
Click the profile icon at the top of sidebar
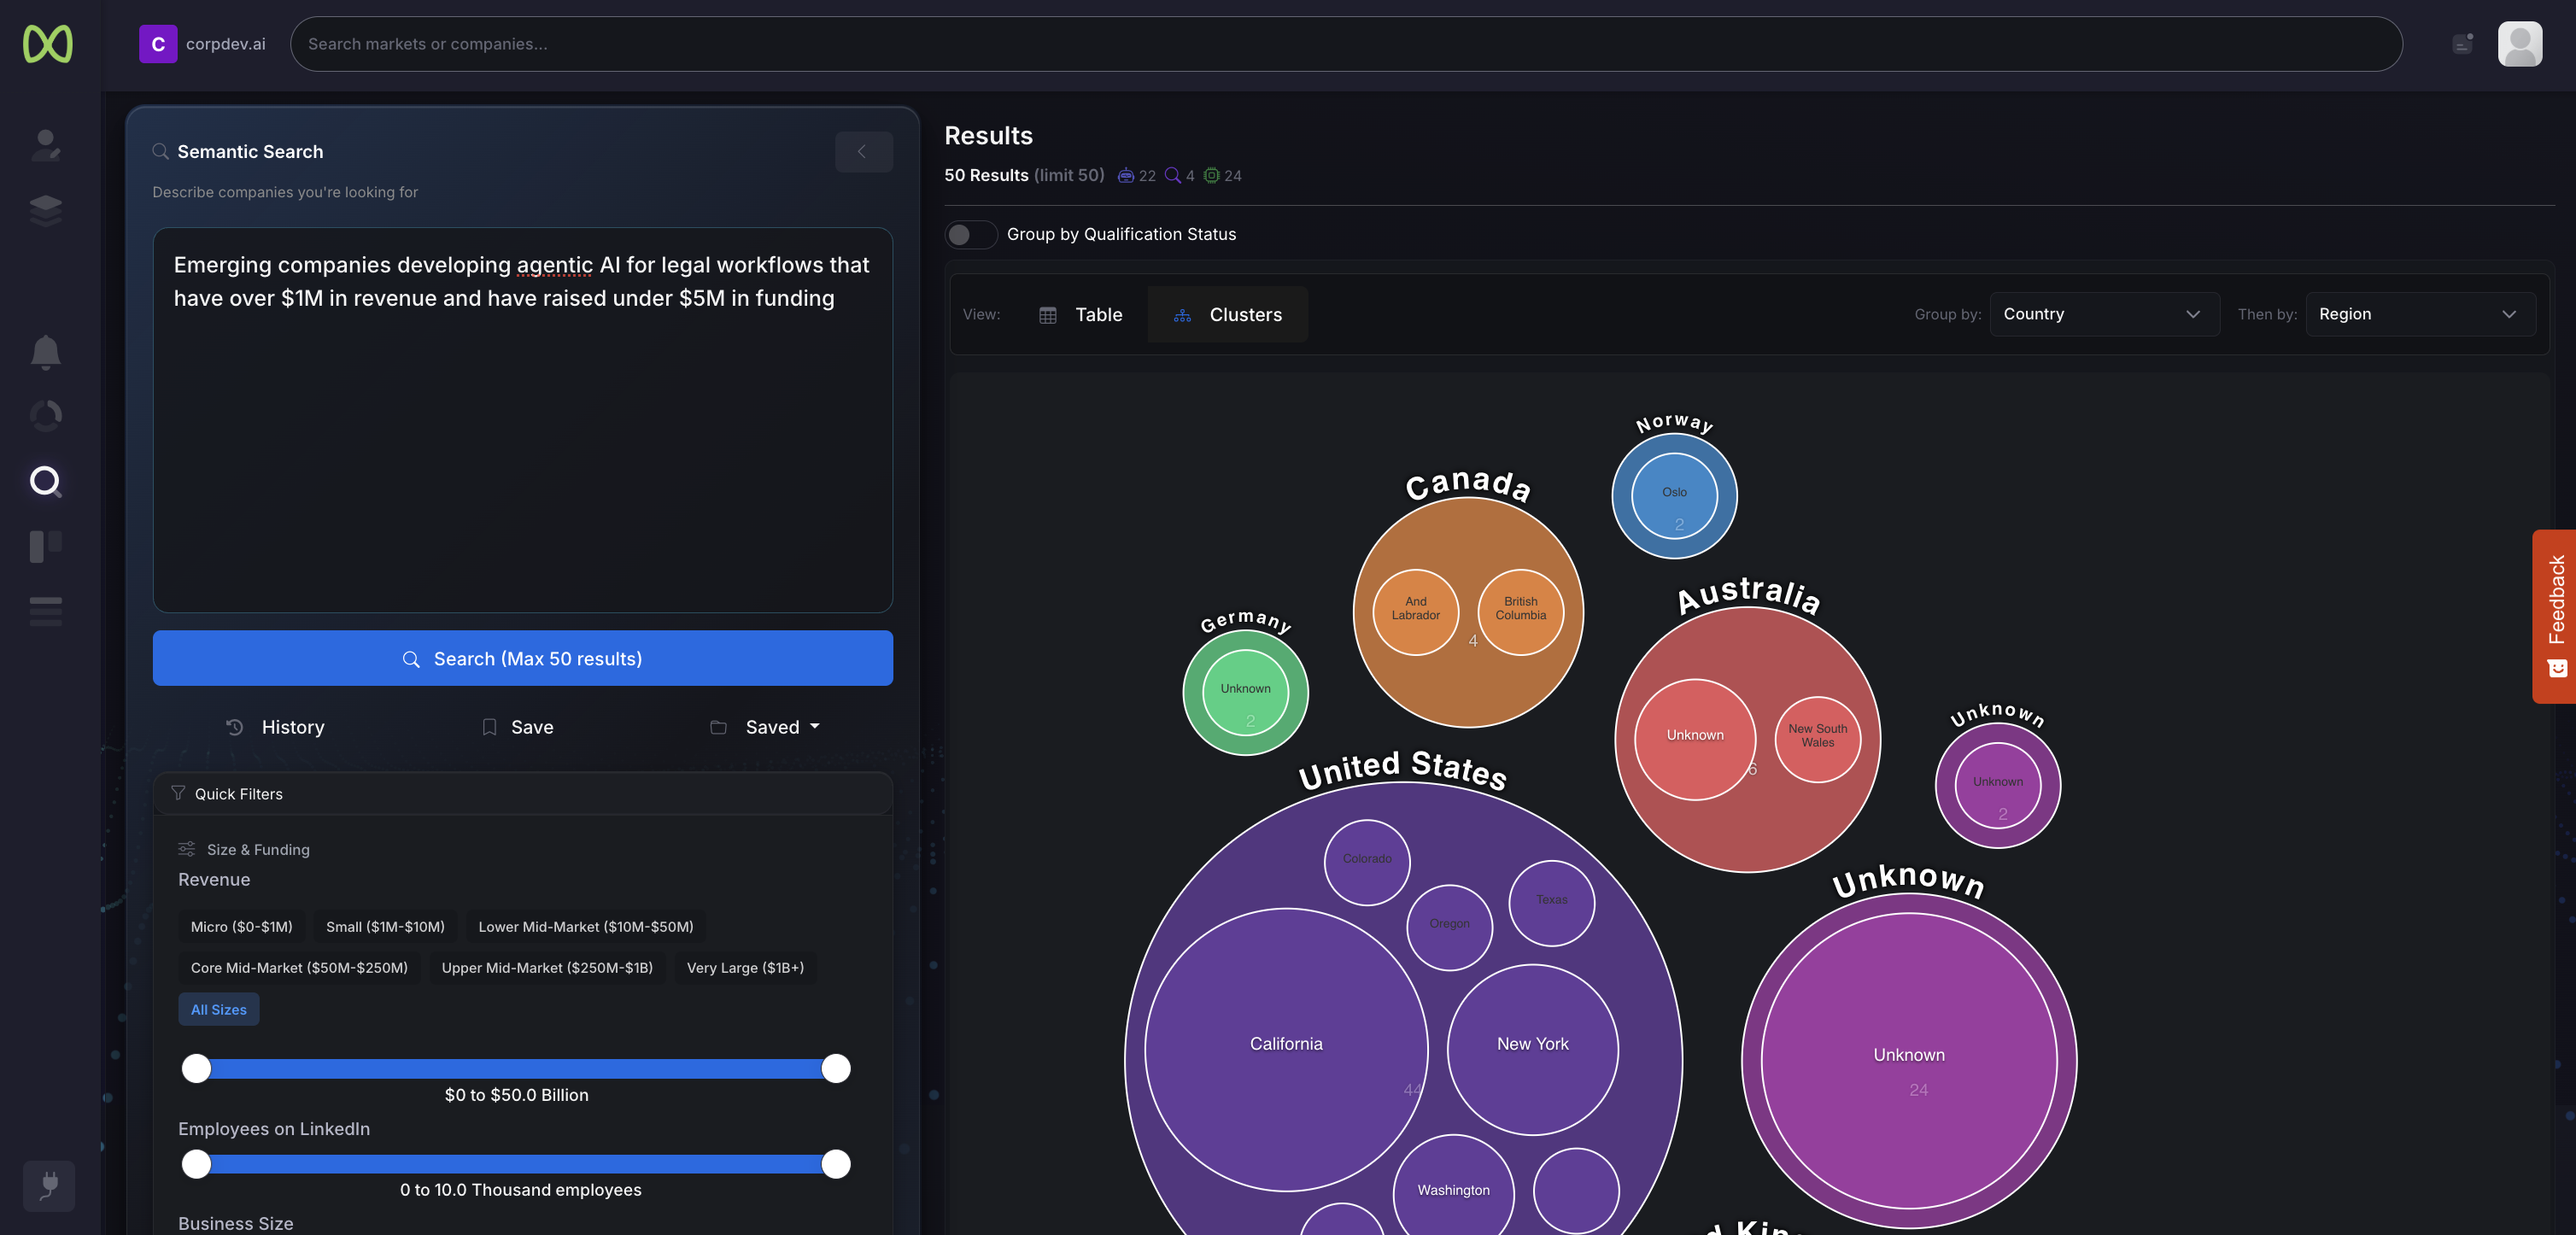pos(46,144)
